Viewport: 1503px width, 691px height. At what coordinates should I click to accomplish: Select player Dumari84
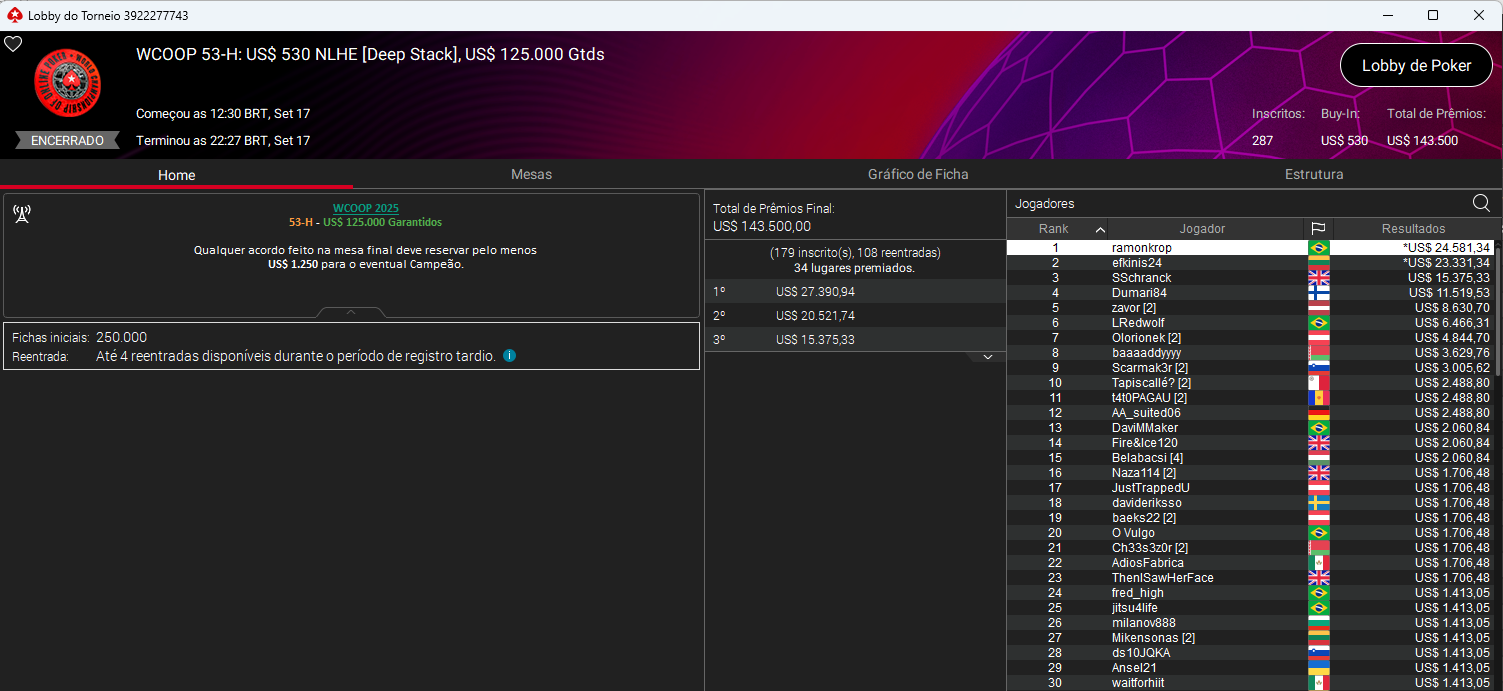point(1139,292)
